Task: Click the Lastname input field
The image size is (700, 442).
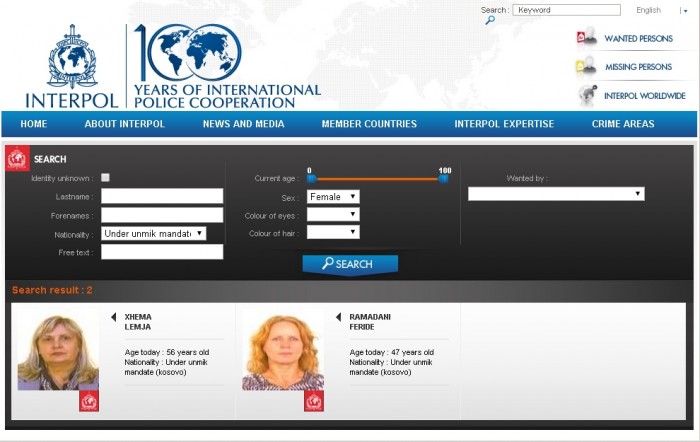Action: (162, 196)
